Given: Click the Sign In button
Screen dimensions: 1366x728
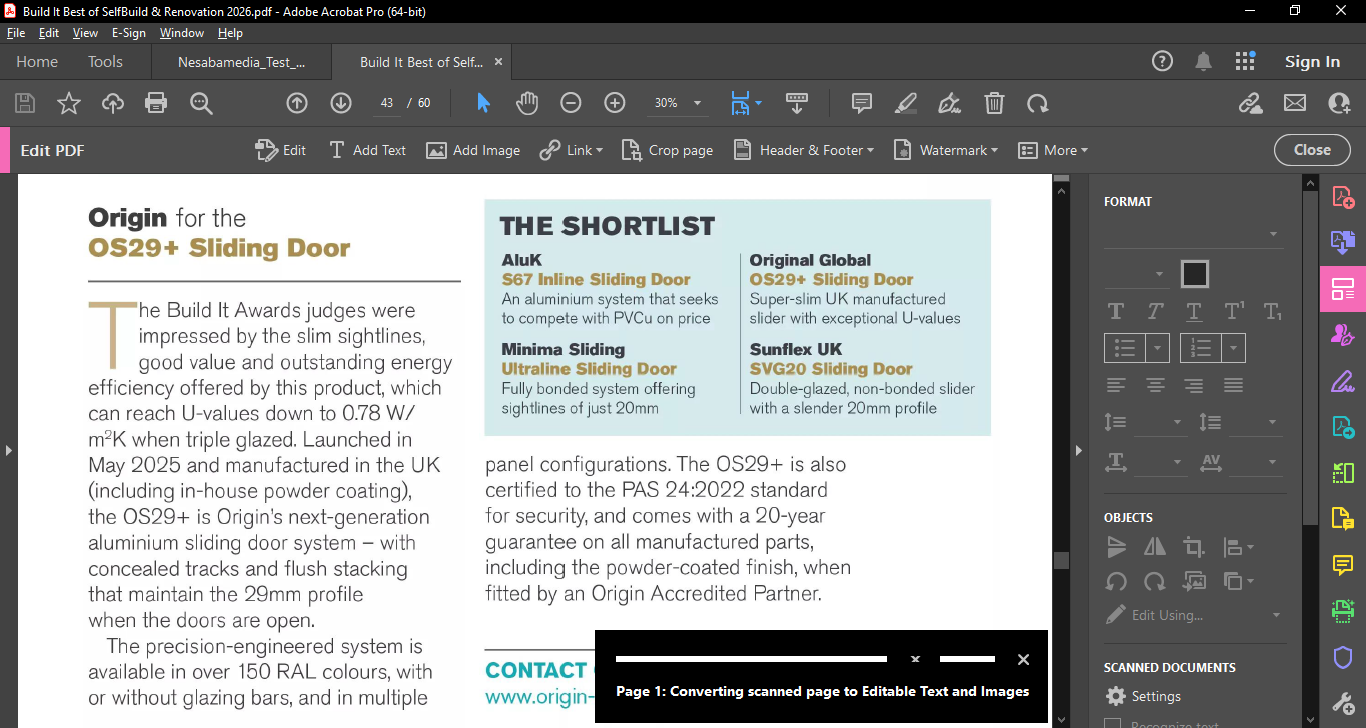Looking at the screenshot, I should point(1312,62).
